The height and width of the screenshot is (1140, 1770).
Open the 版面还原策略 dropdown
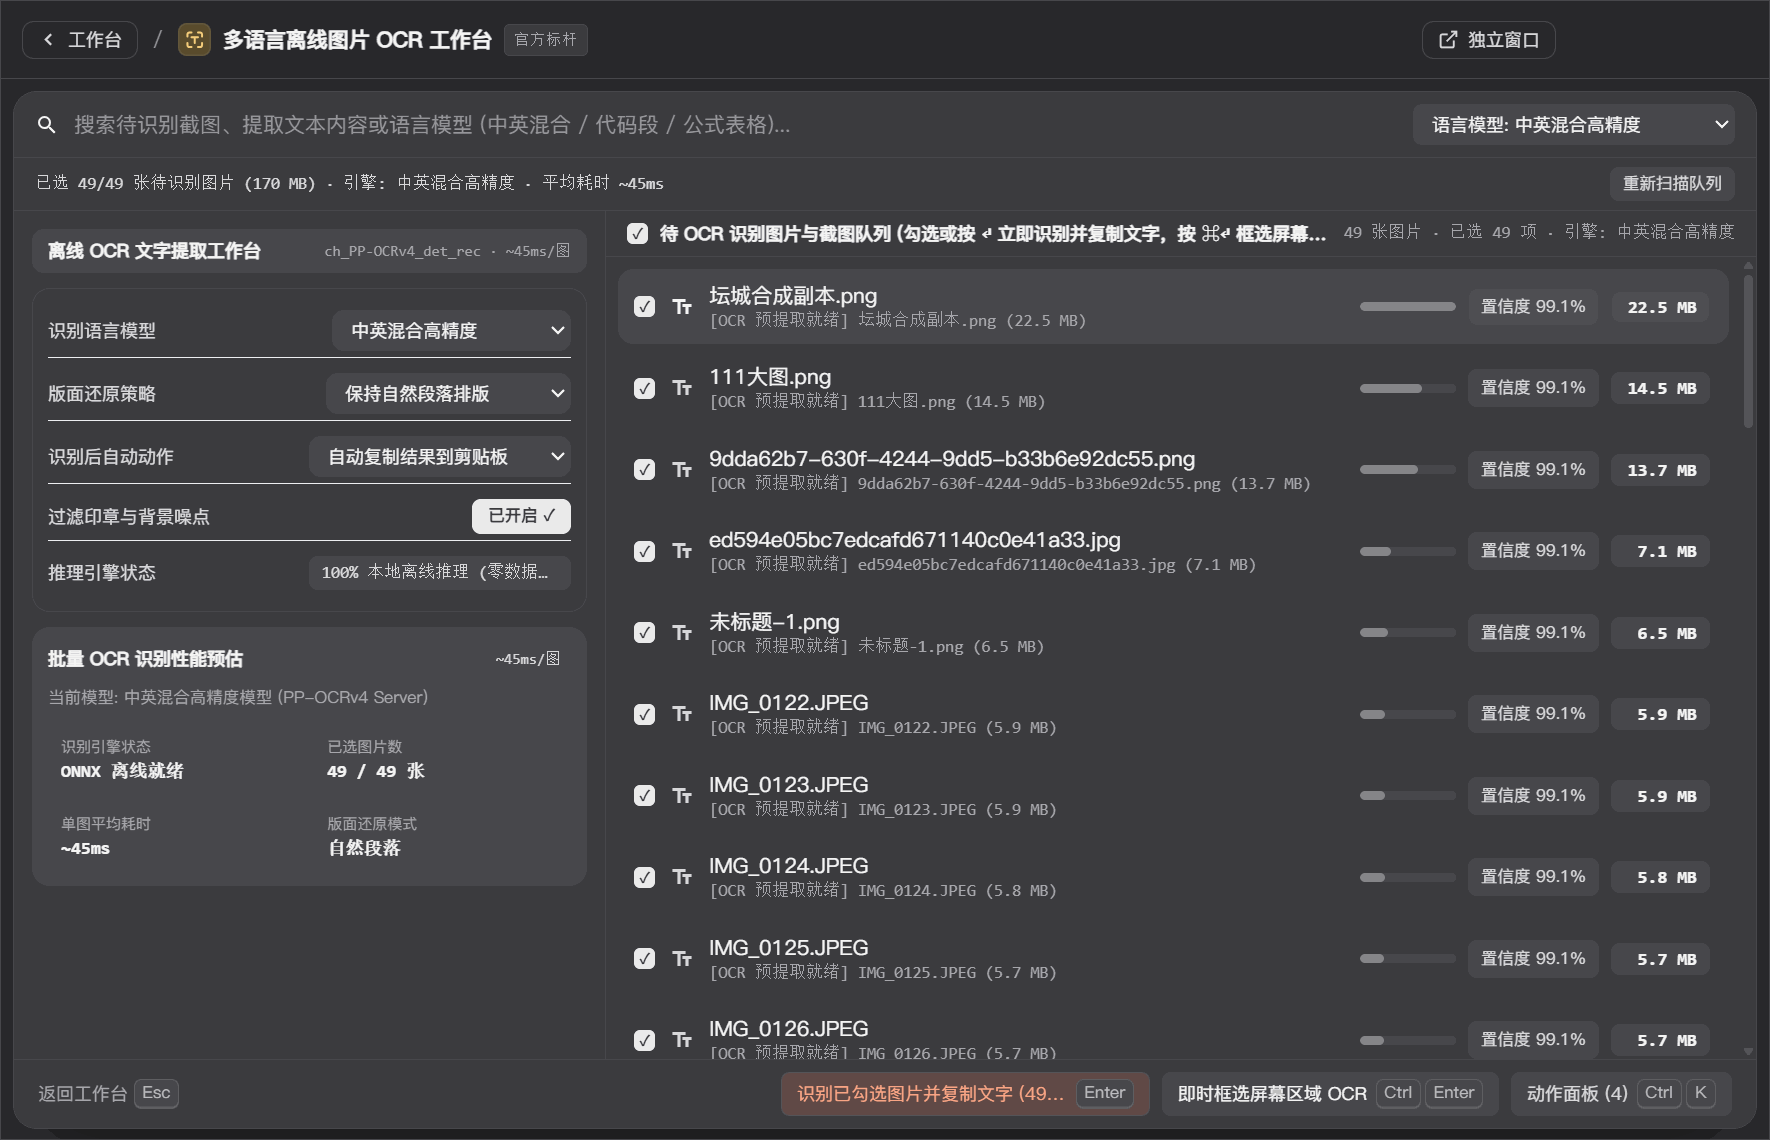pos(448,394)
